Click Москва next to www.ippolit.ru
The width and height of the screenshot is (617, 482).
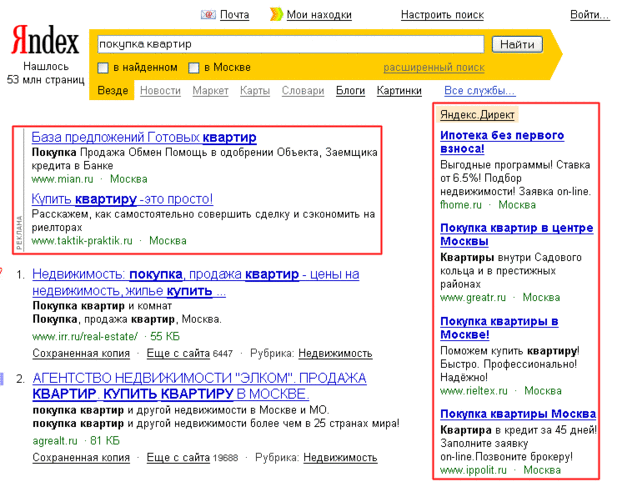pyautogui.click(x=542, y=470)
